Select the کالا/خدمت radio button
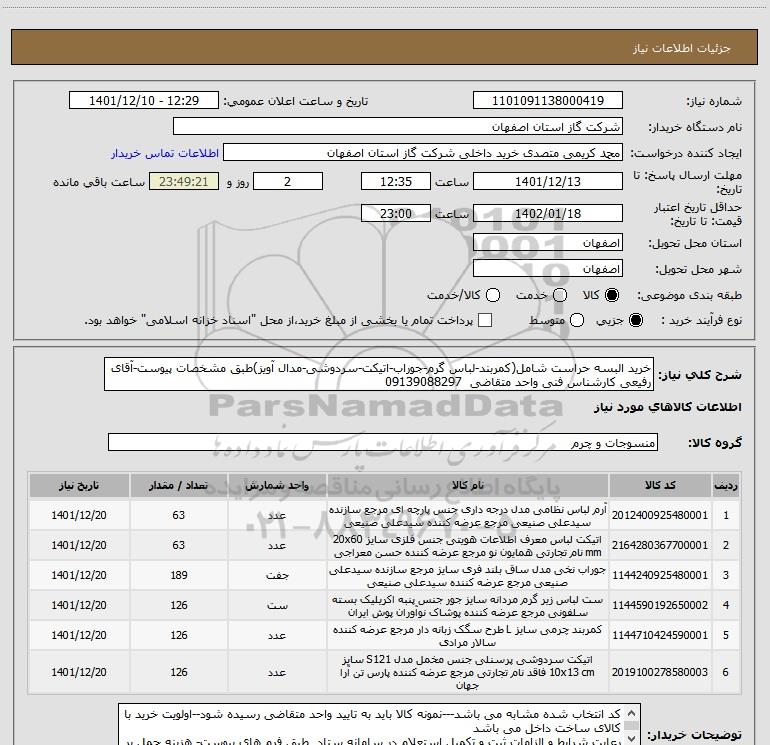The height and width of the screenshot is (745, 770). pos(493,295)
